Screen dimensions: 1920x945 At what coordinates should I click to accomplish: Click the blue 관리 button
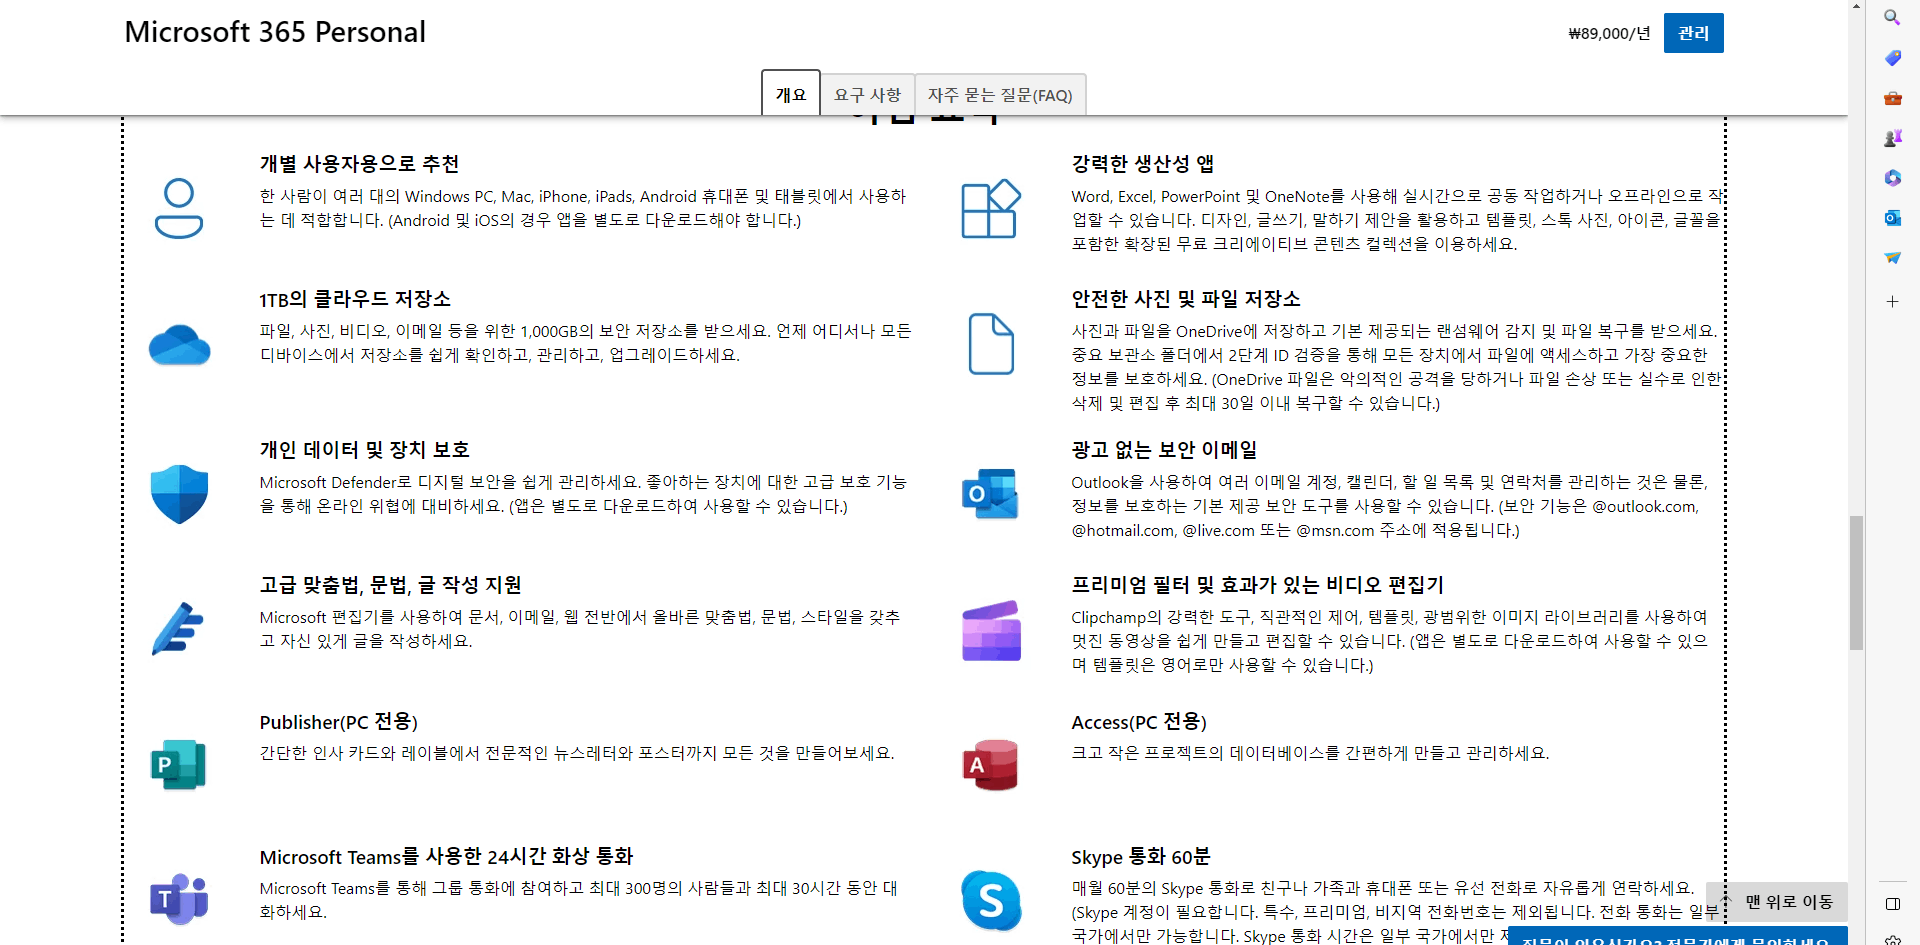click(1693, 33)
